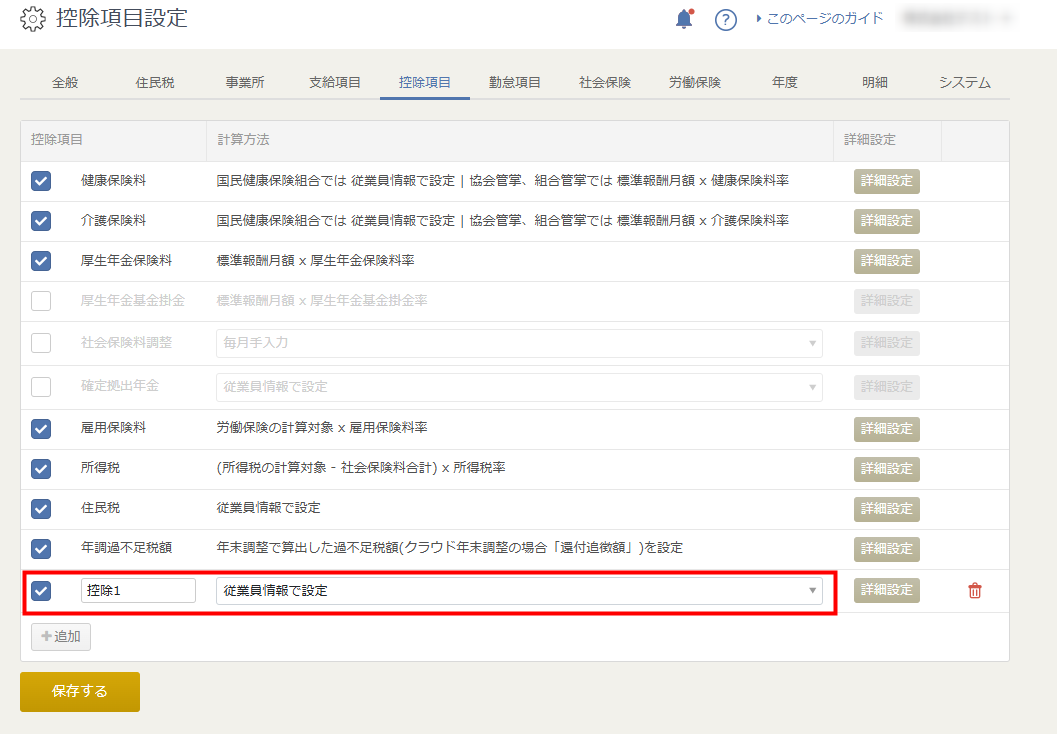
Task: Open the 社会保険 tab
Action: pyautogui.click(x=605, y=83)
